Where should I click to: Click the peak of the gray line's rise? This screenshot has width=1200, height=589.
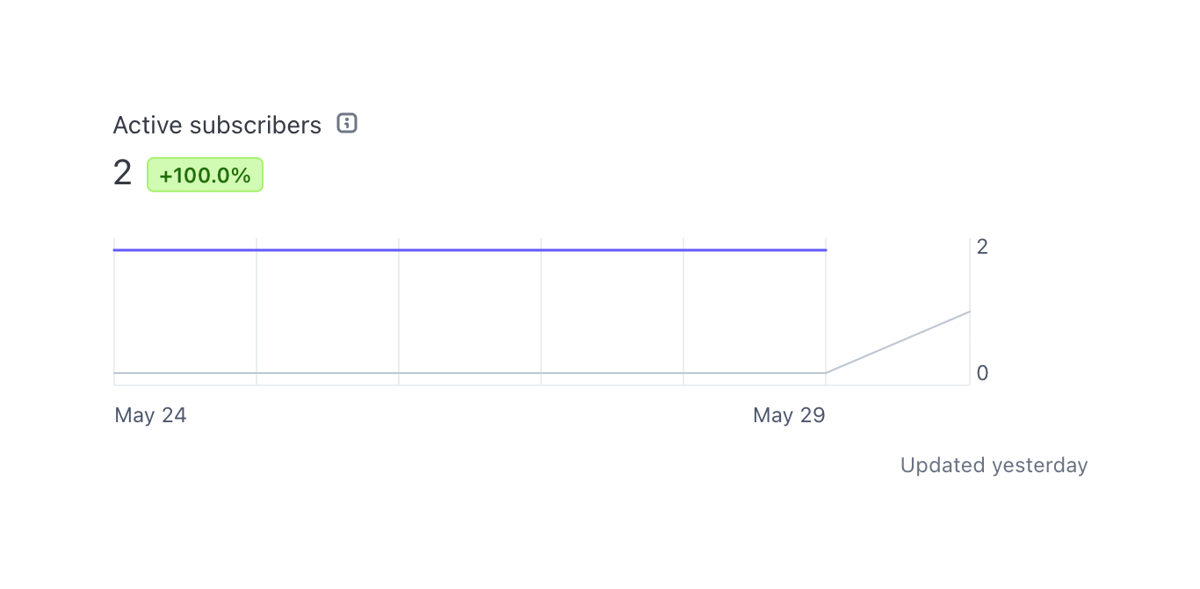point(970,312)
